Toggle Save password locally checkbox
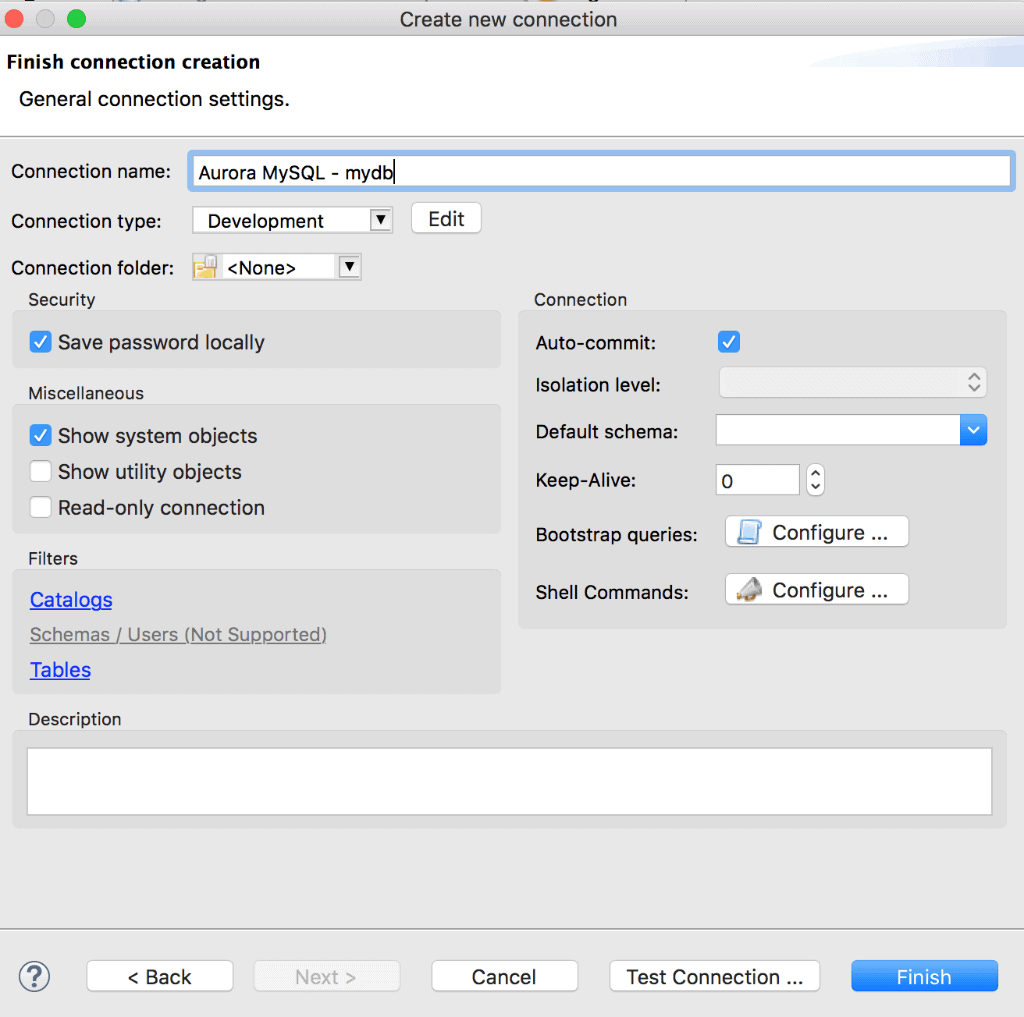This screenshot has height=1017, width=1024. point(40,342)
